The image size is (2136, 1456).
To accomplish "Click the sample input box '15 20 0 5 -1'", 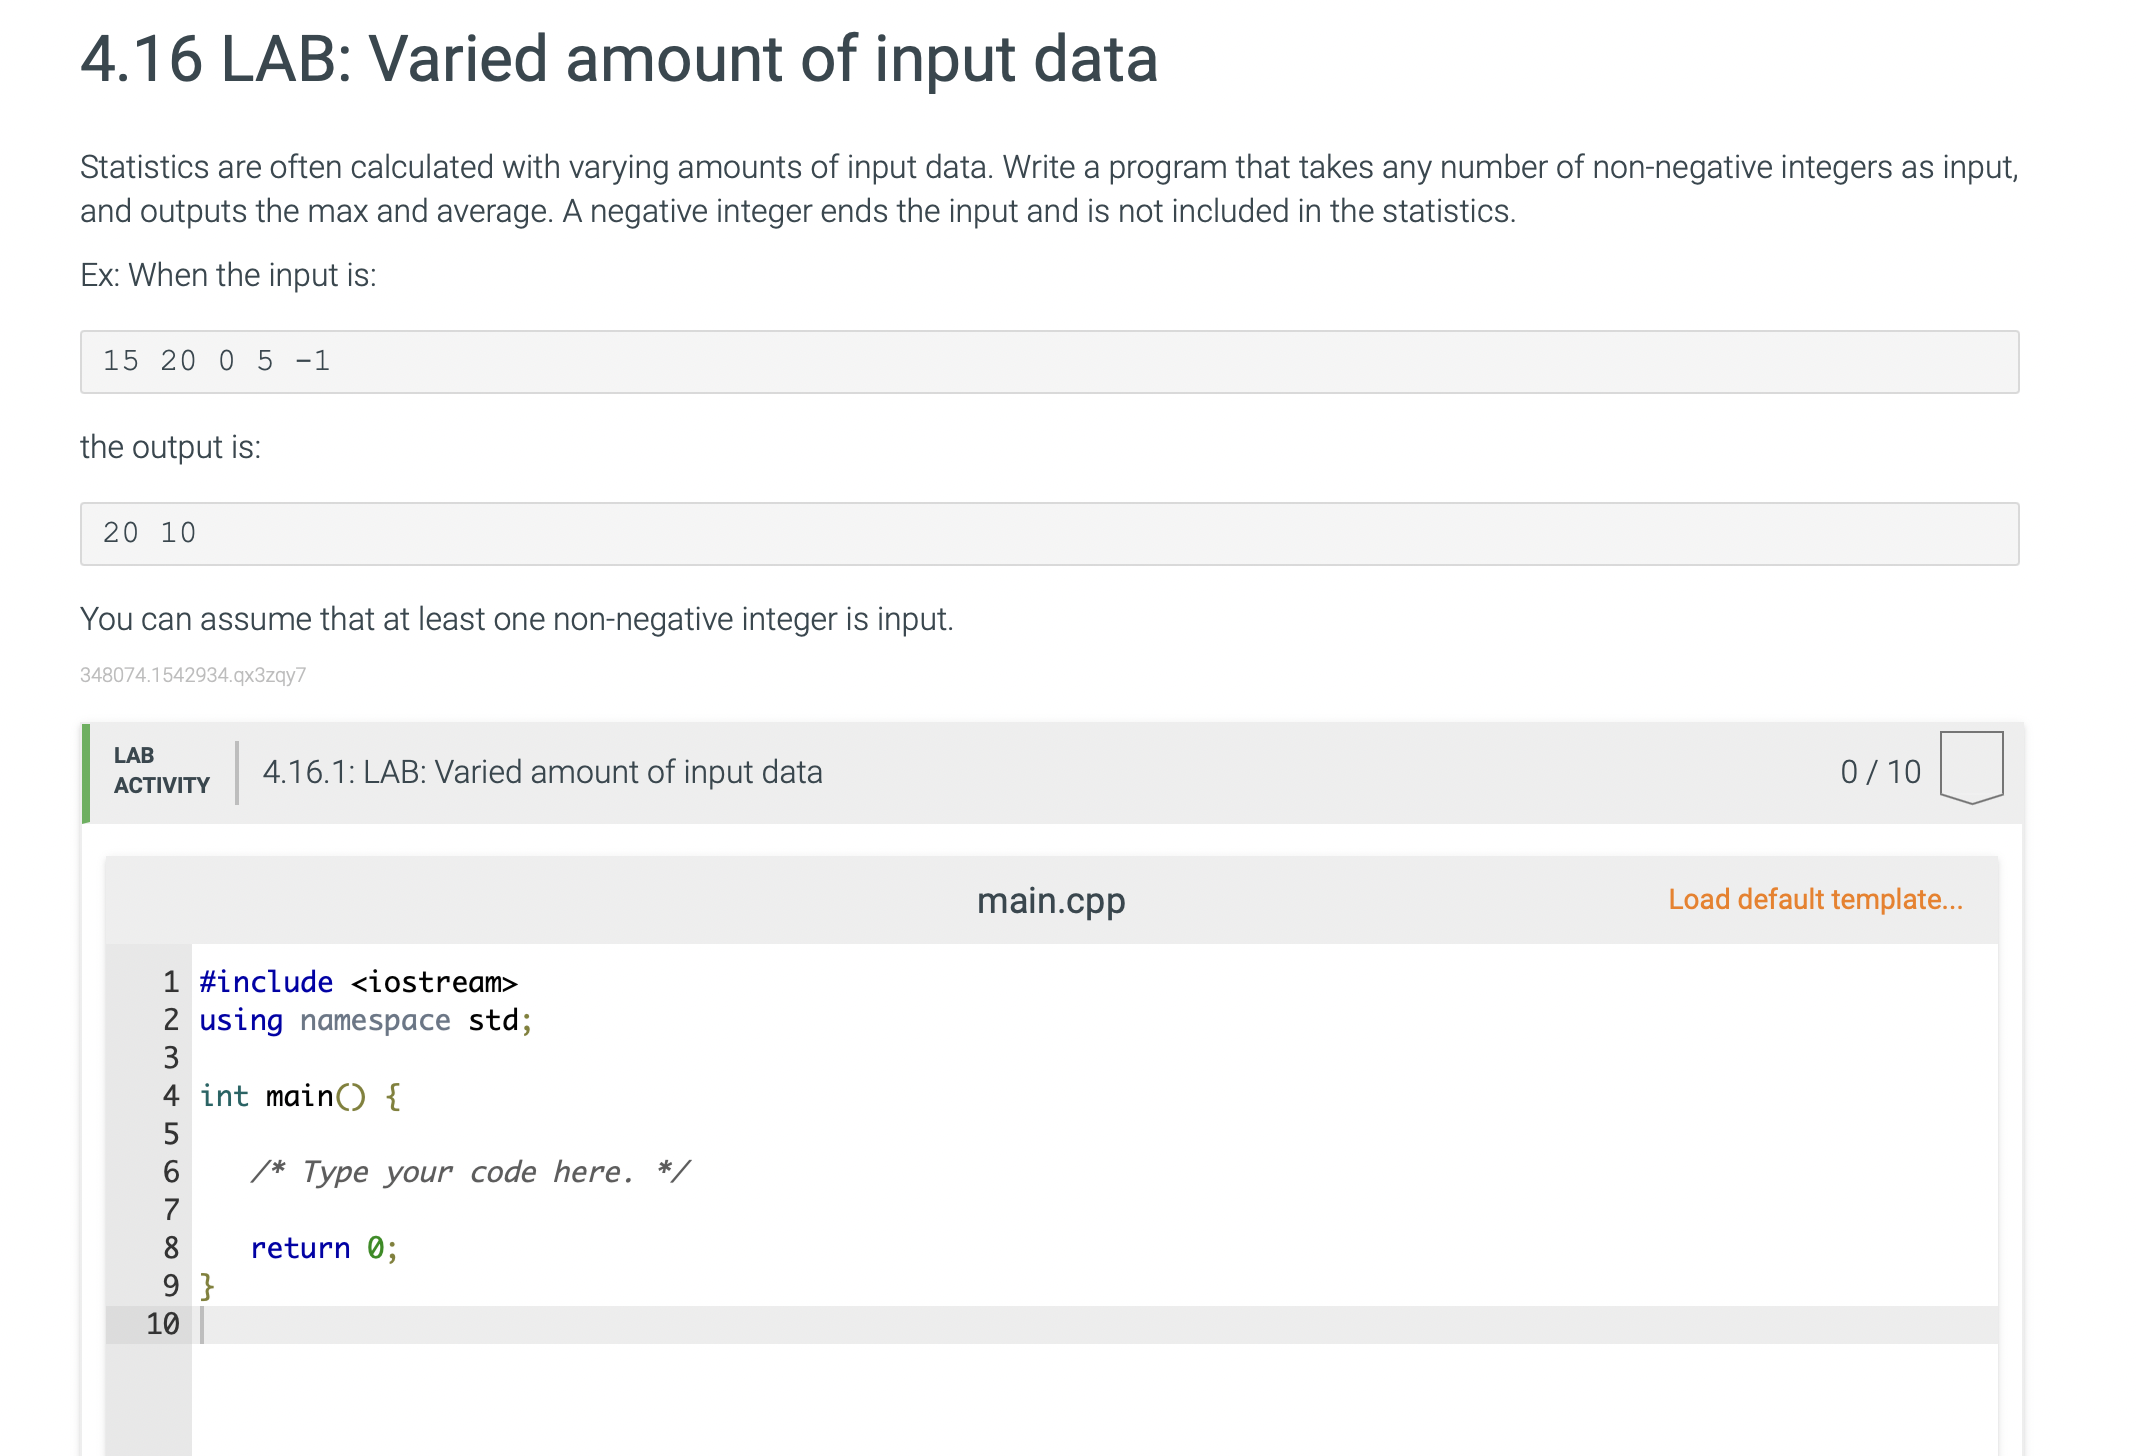I will click(x=1049, y=362).
